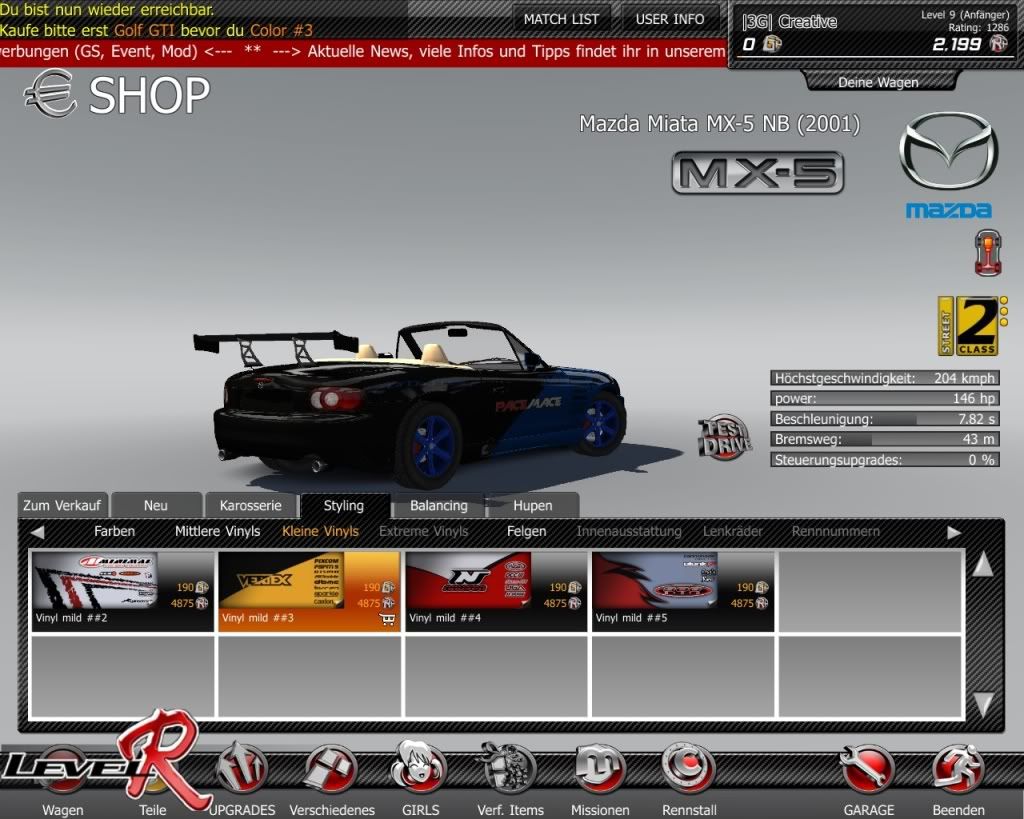Screen dimensions: 1024x819
Task: Open the Missionen icon
Action: click(x=600, y=770)
